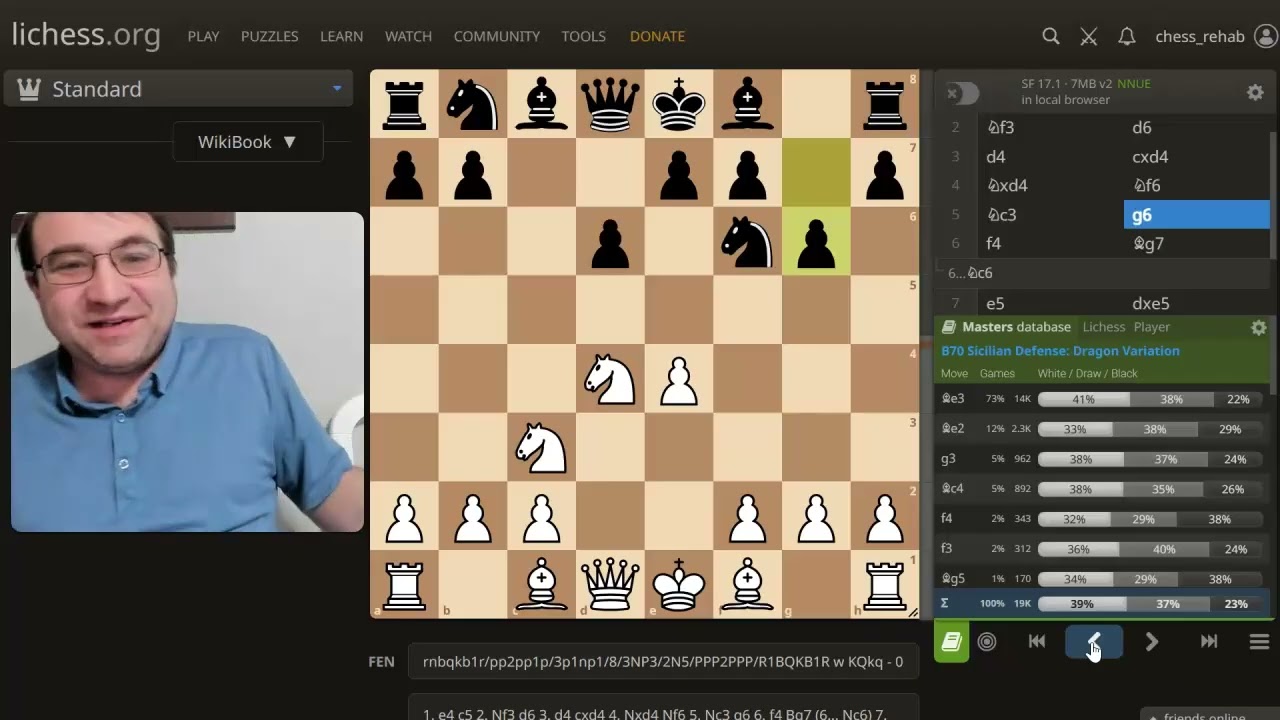
Task: Expand the WikiBook dropdown
Action: click(x=248, y=142)
